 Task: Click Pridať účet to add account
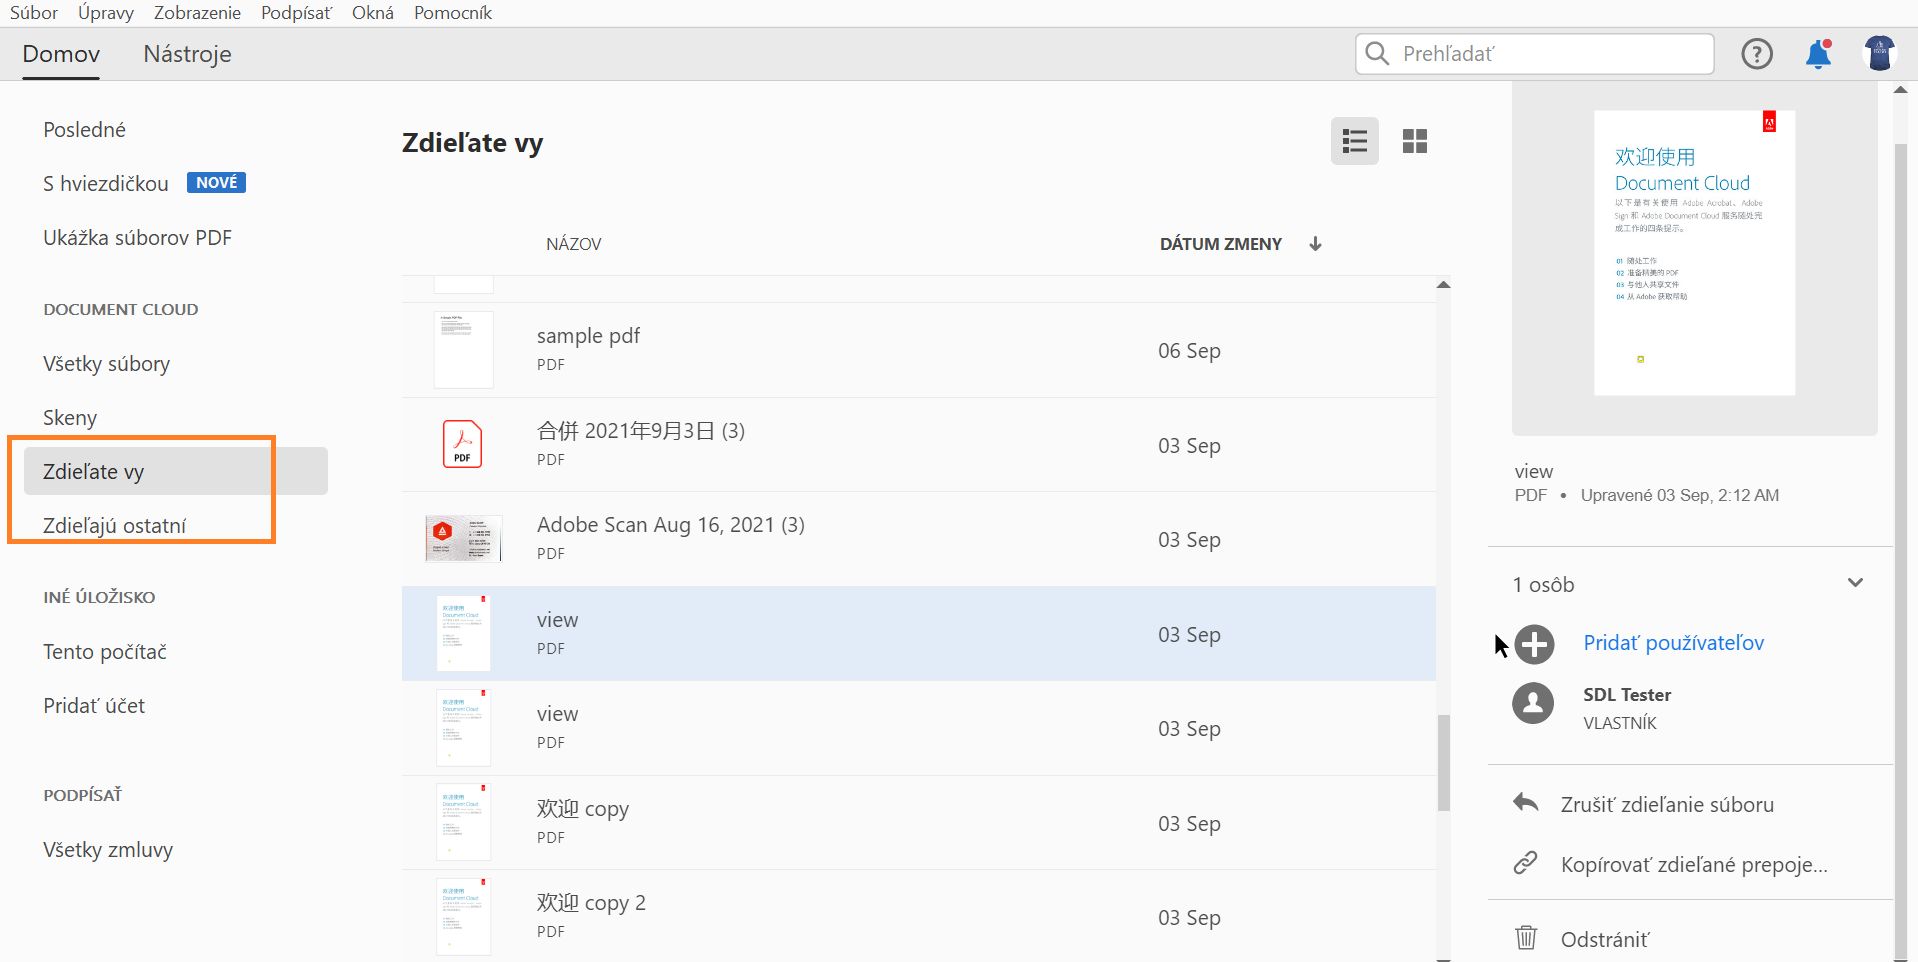(x=94, y=706)
